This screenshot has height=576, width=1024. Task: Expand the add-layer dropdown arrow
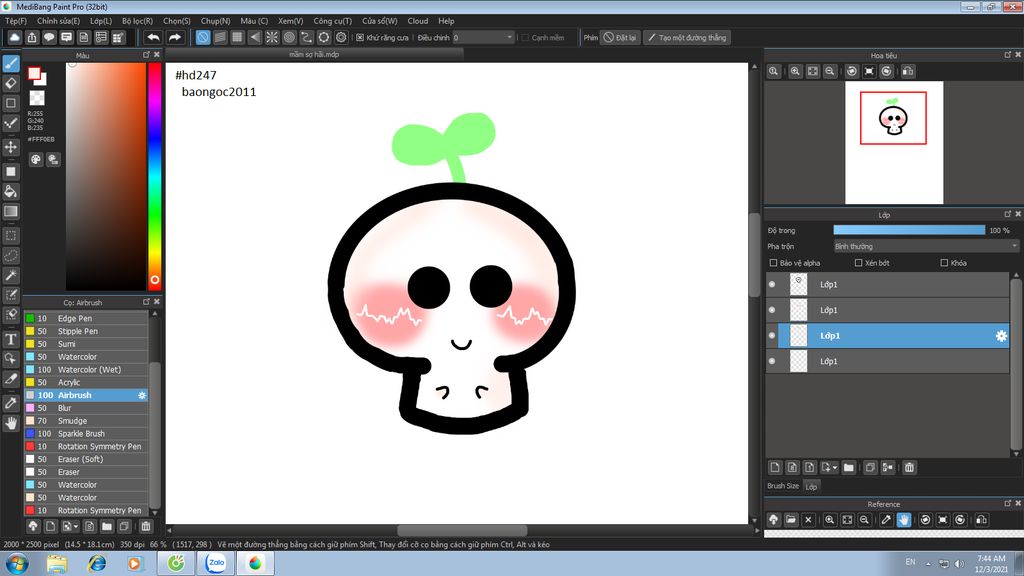click(835, 468)
